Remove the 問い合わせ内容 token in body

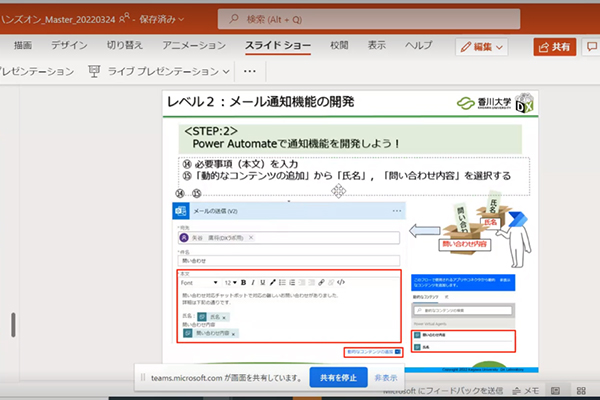click(233, 334)
